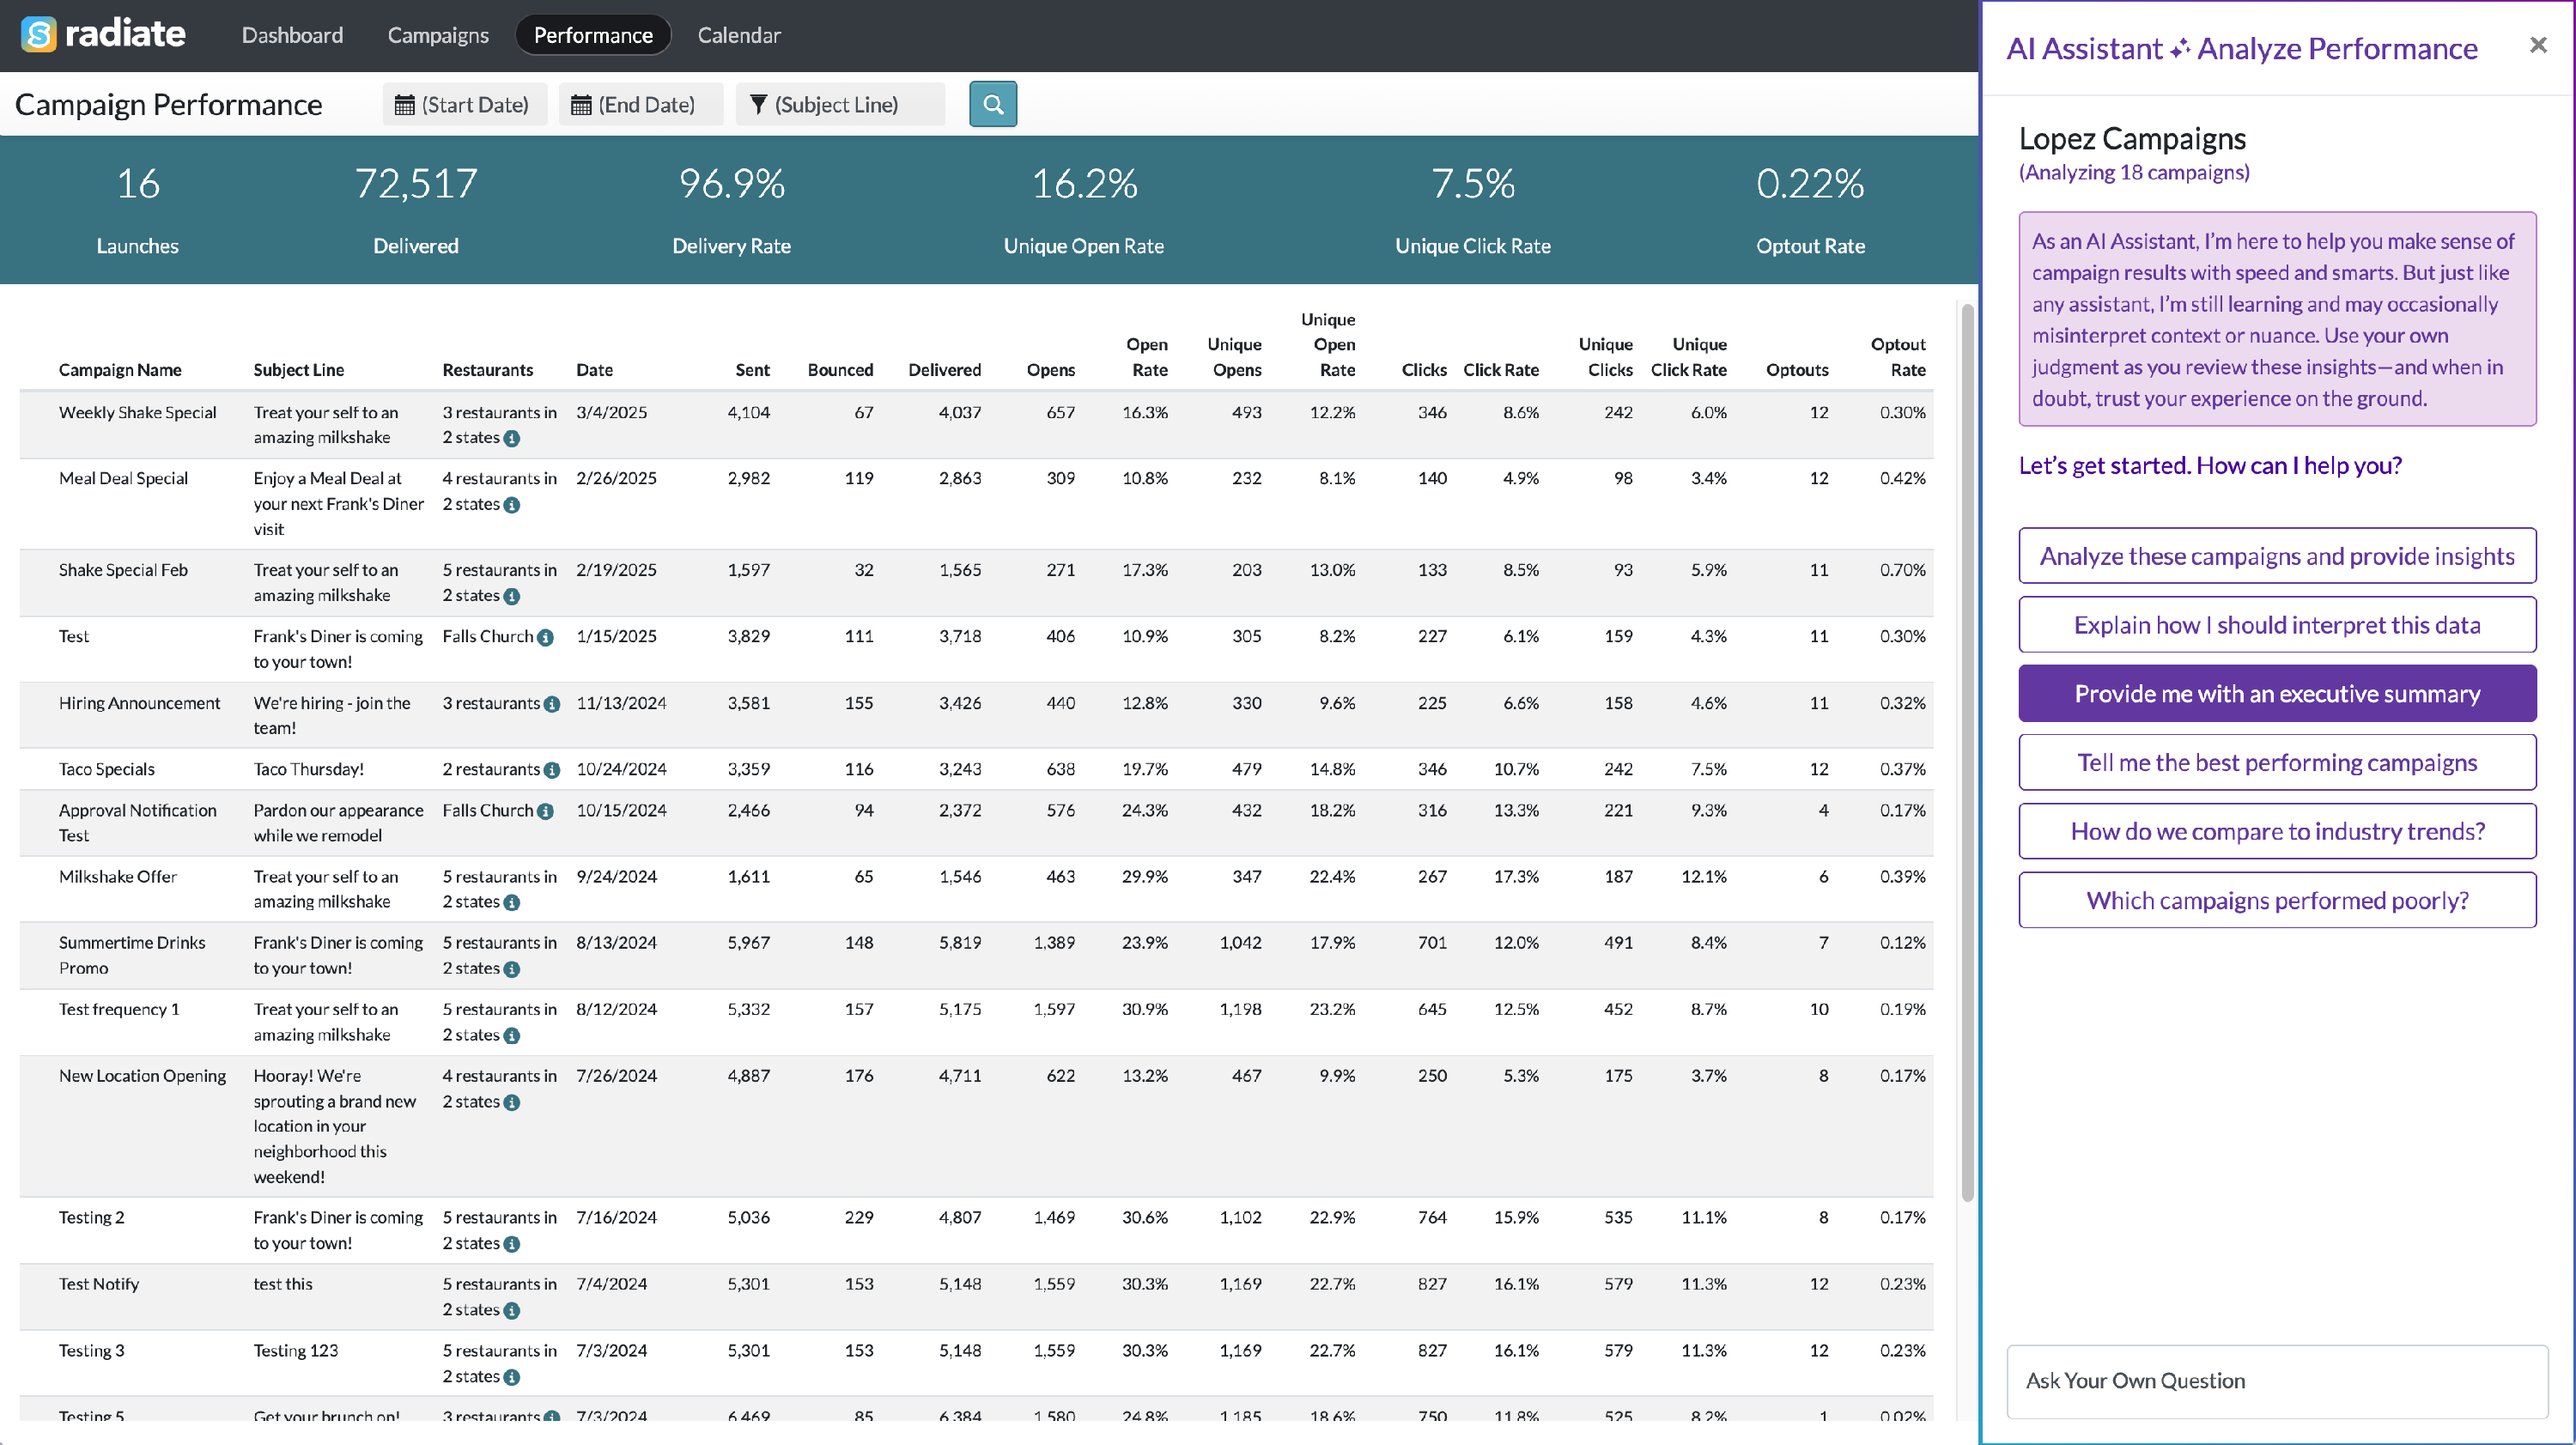The height and width of the screenshot is (1445, 2576).
Task: Click Provide me with an executive summary
Action: (2276, 694)
